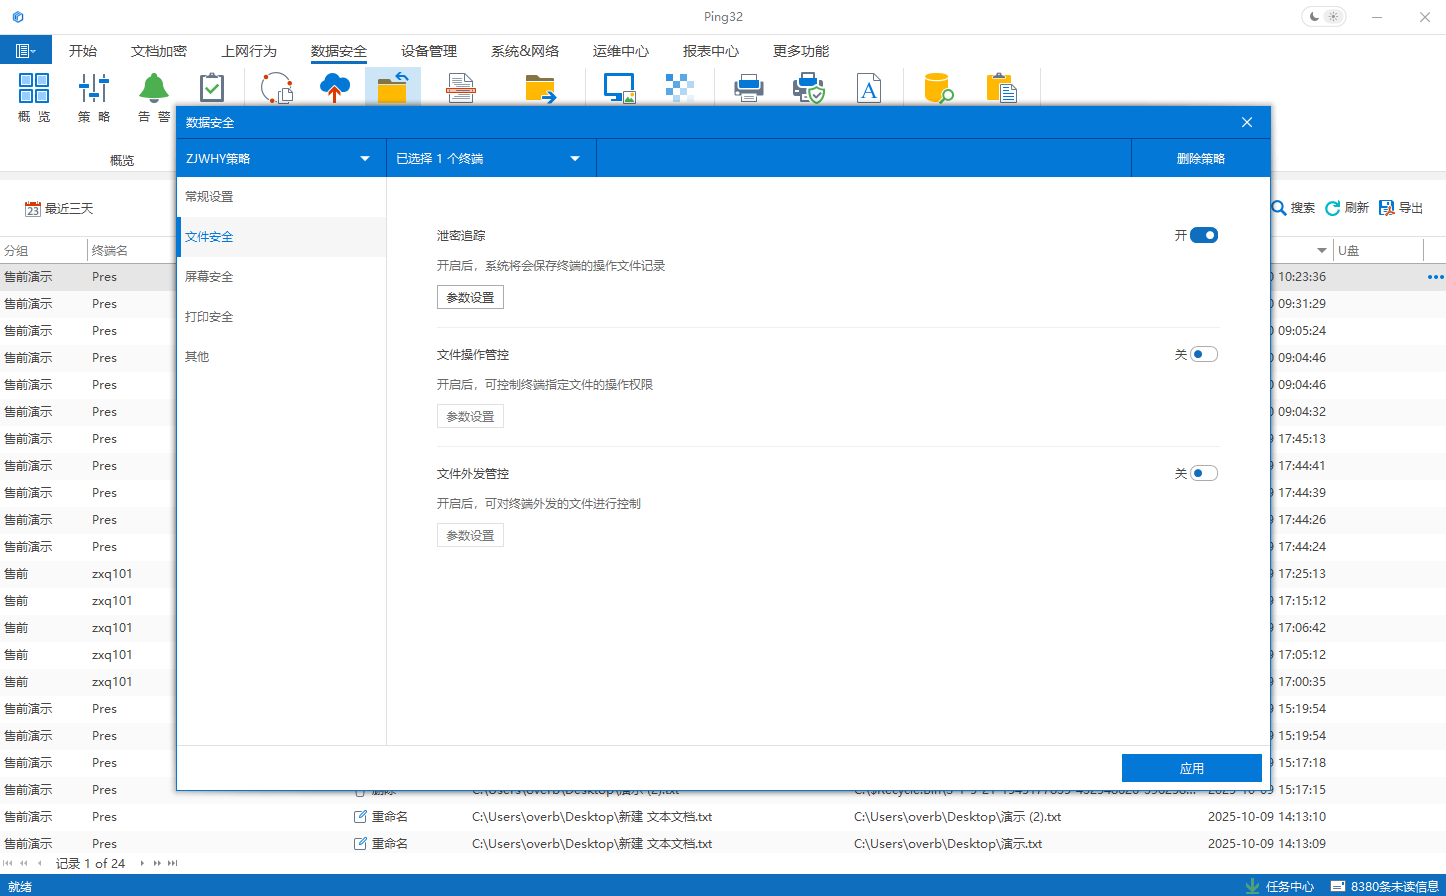Click the 删除策略 button
Viewport: 1446px width, 896px height.
pos(1200,159)
